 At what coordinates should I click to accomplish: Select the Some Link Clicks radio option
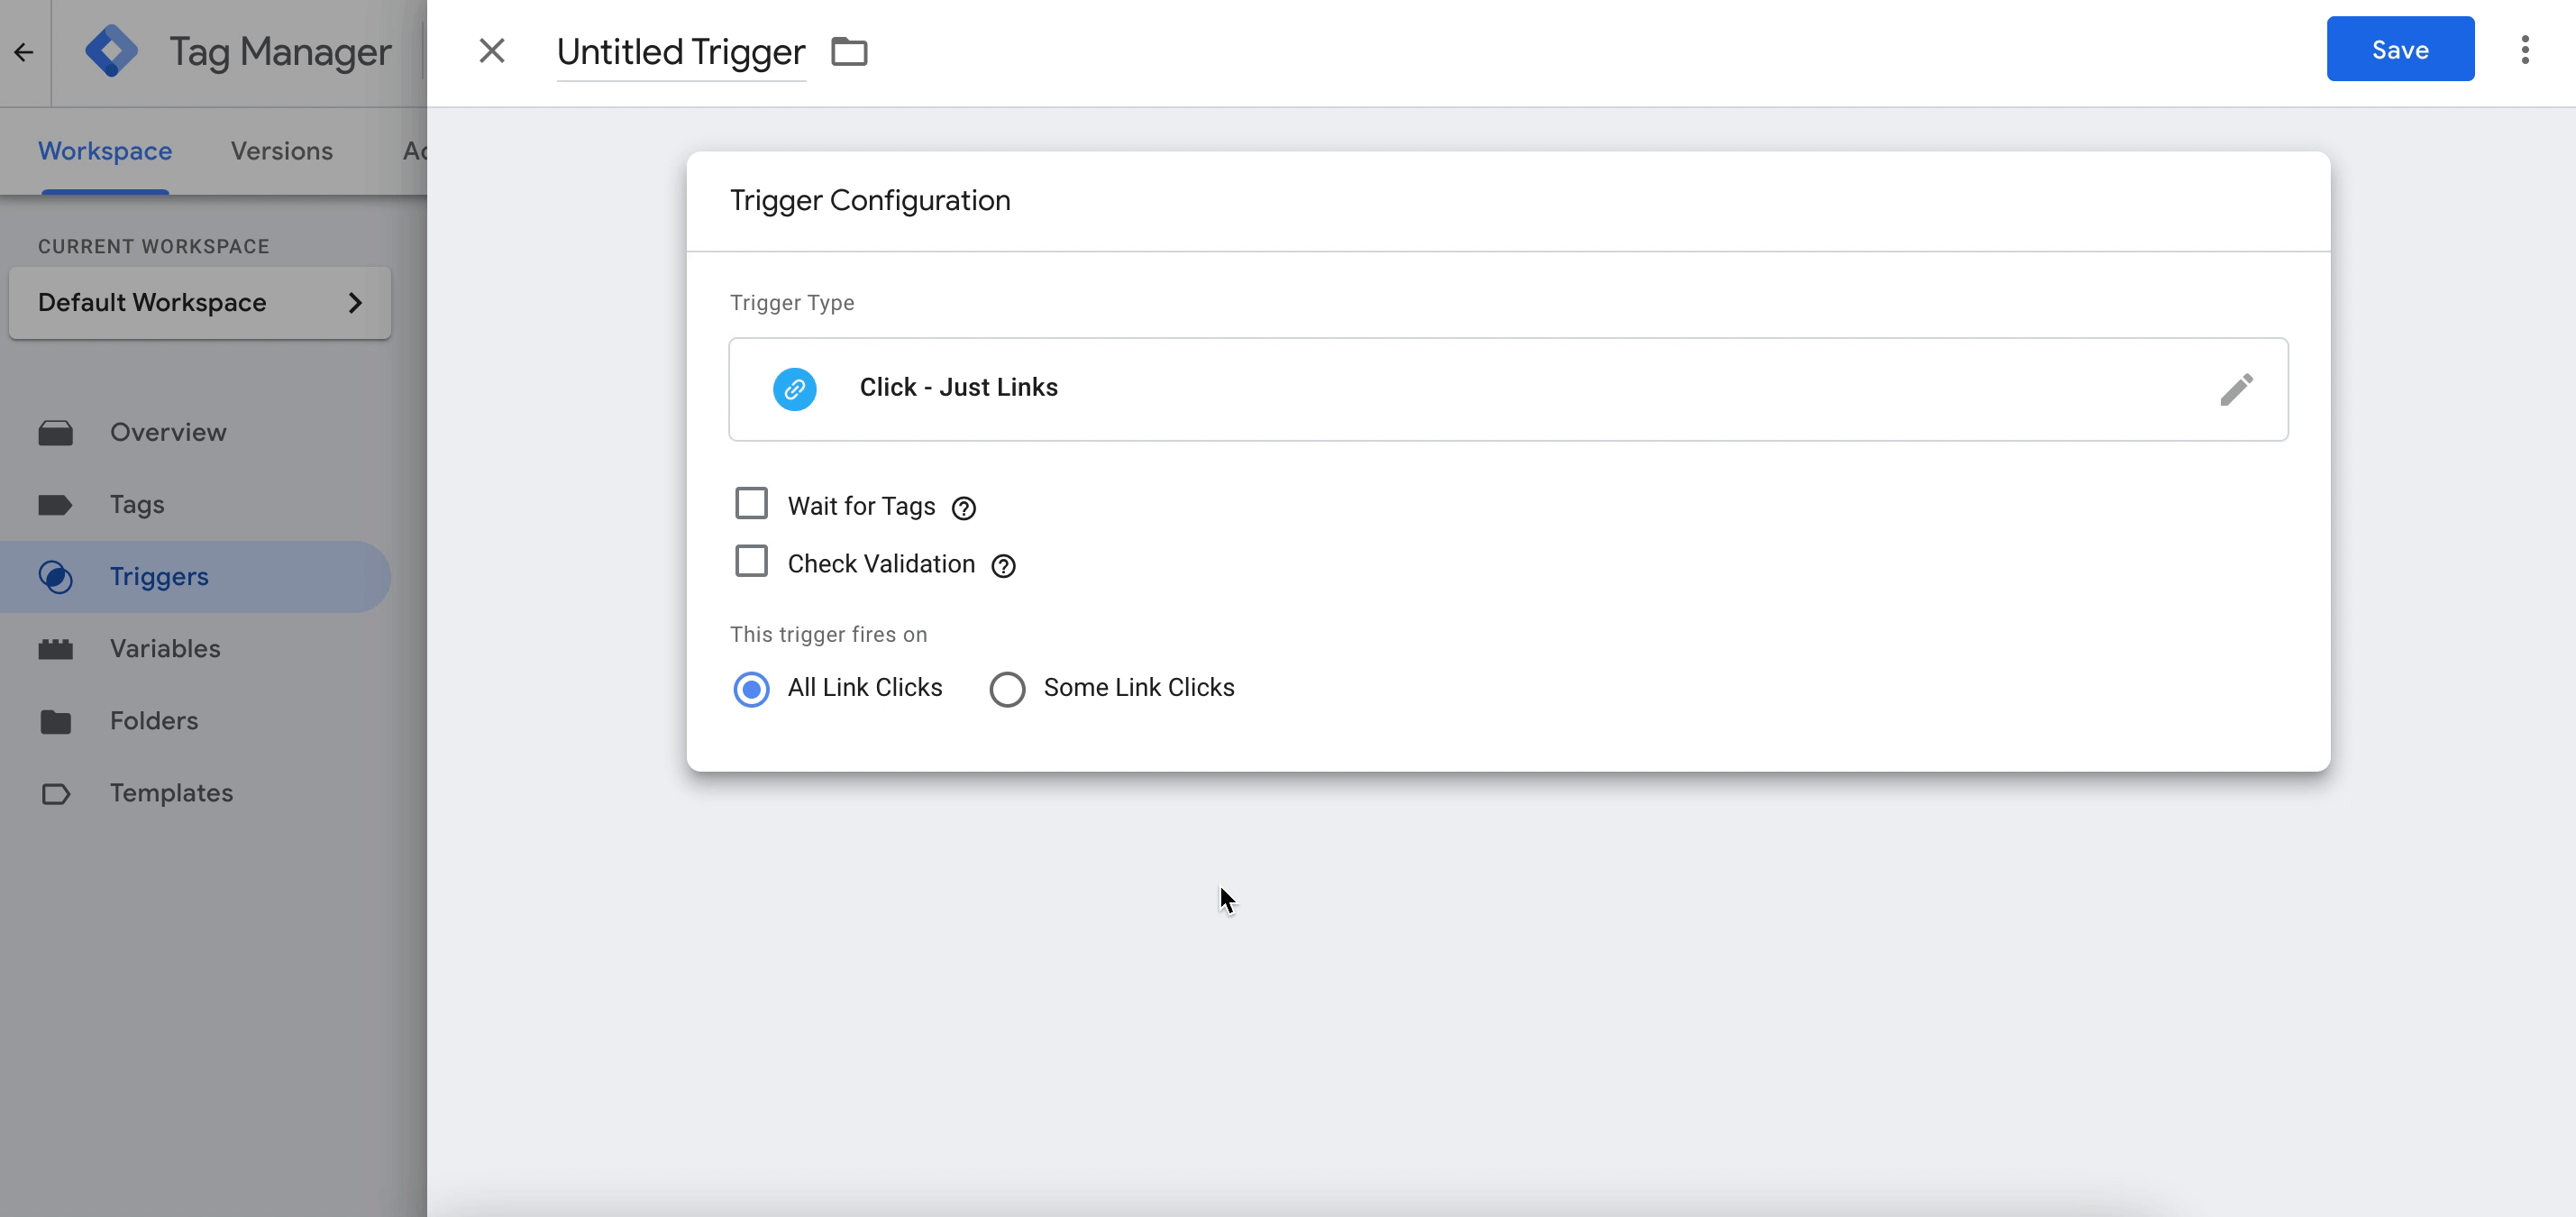(1007, 689)
